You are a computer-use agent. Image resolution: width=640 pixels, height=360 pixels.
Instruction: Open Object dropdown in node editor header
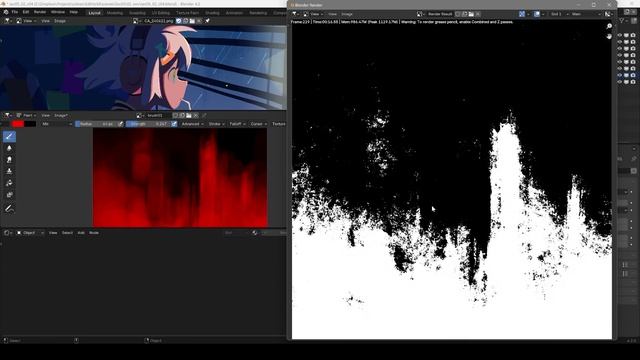30,233
